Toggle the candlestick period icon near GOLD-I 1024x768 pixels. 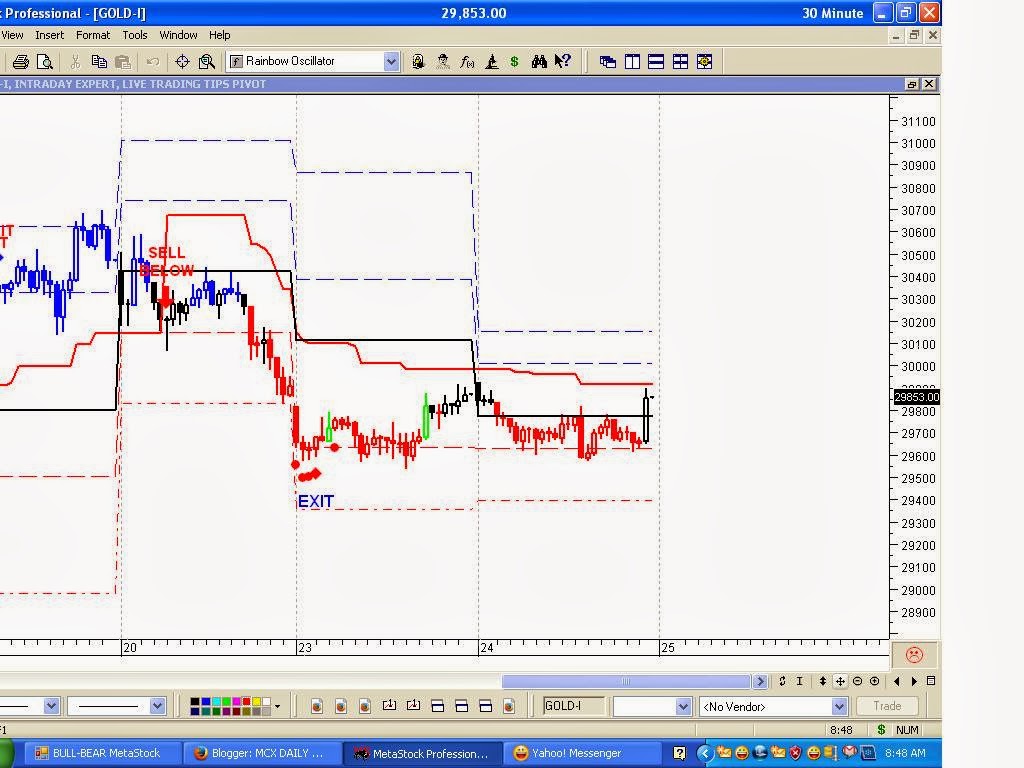(x=509, y=705)
